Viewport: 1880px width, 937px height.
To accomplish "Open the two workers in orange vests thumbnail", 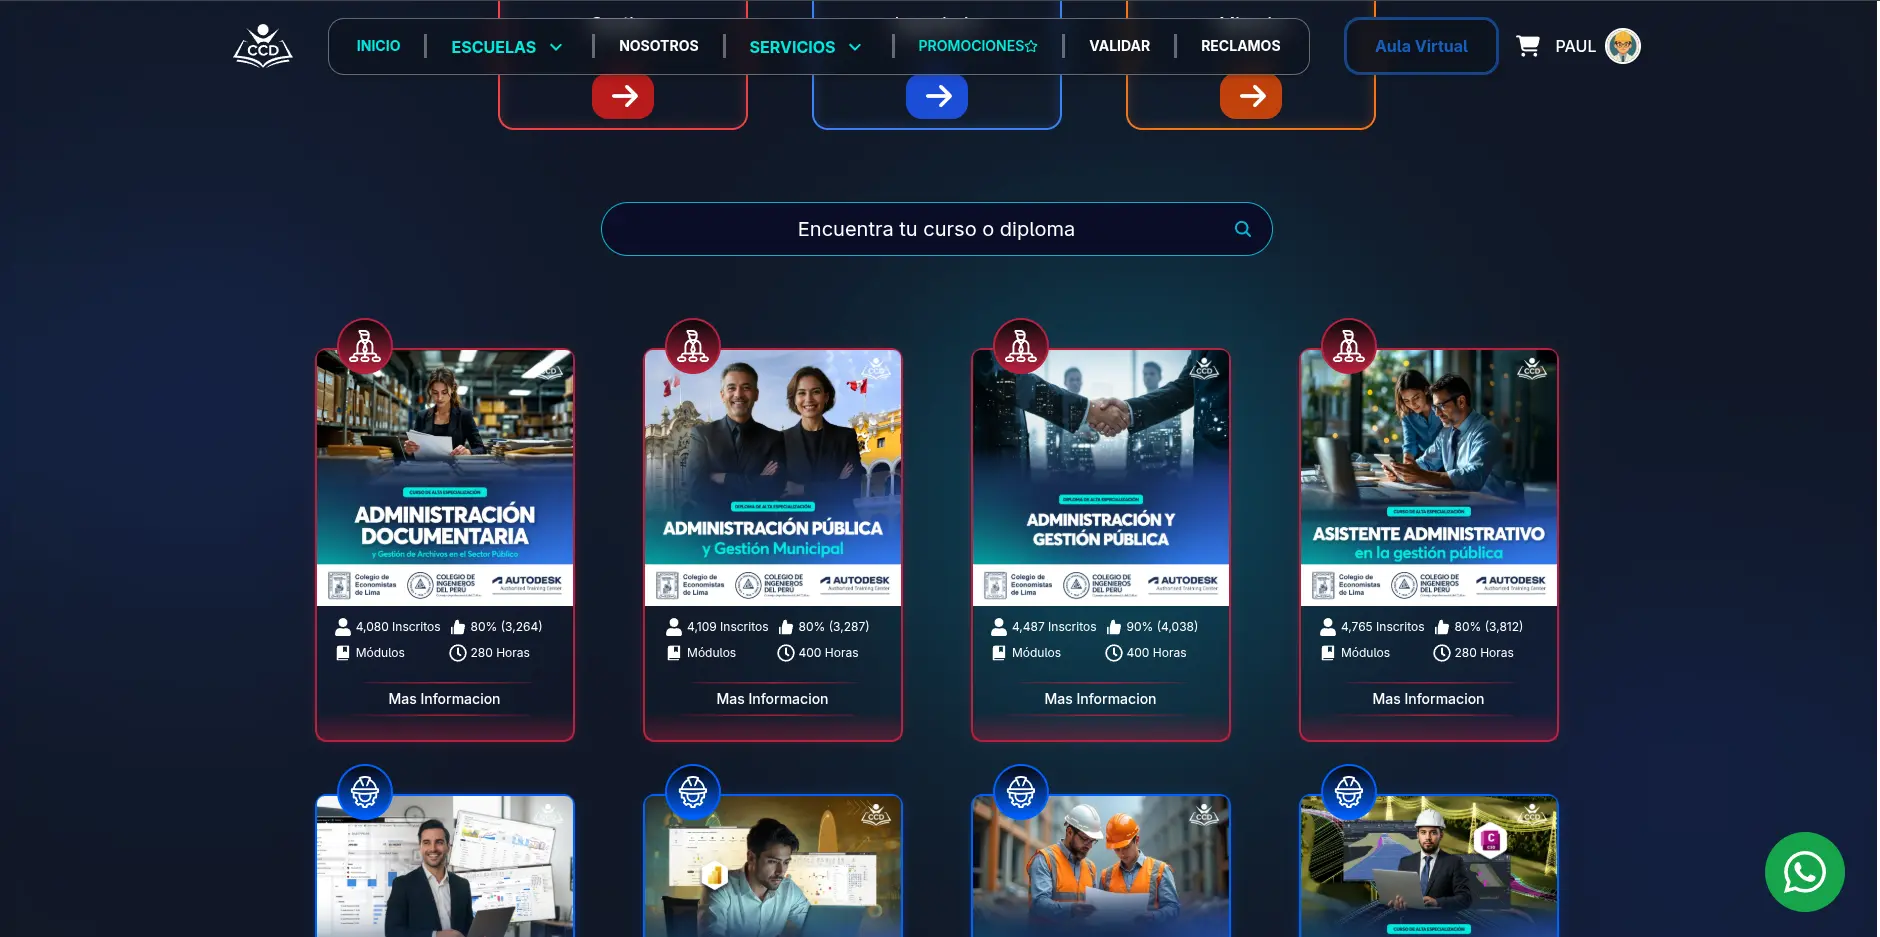I will pyautogui.click(x=1101, y=866).
